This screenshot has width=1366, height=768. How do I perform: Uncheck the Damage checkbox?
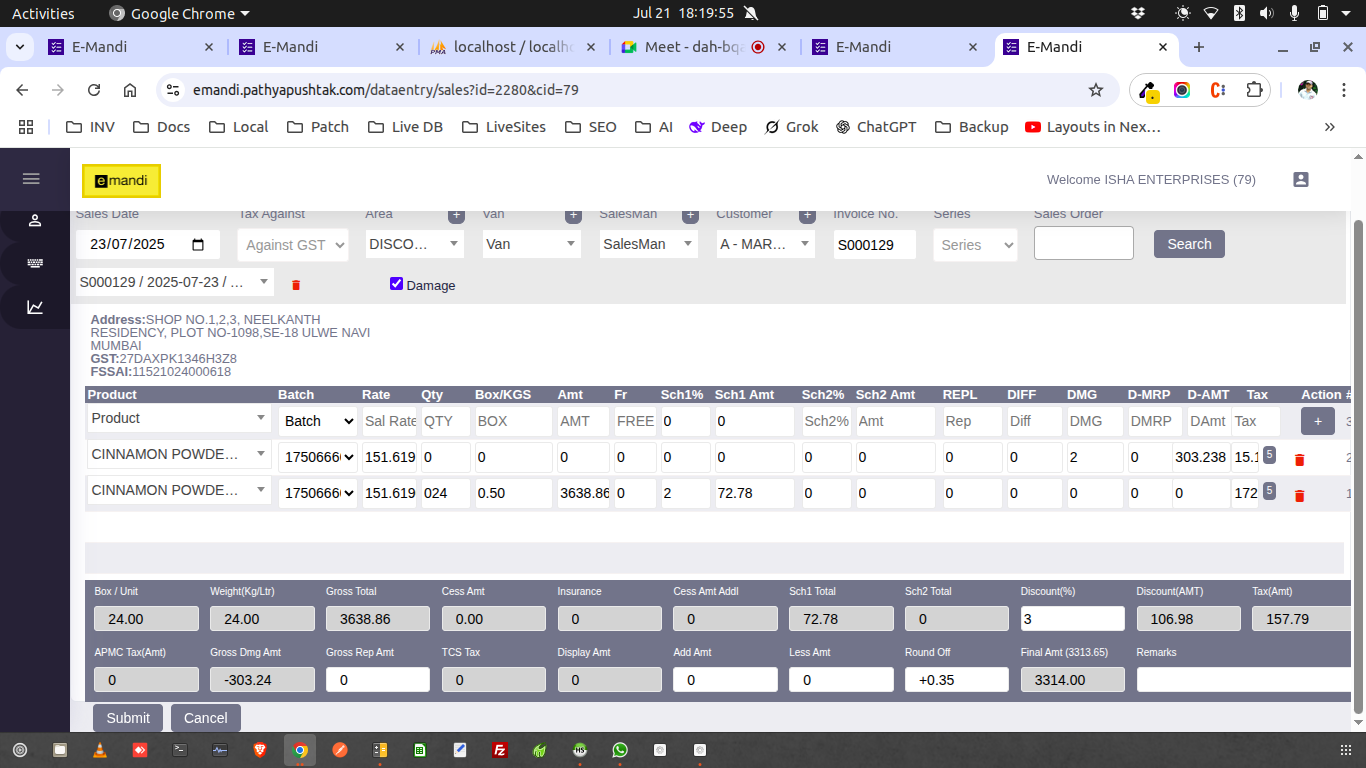(397, 284)
